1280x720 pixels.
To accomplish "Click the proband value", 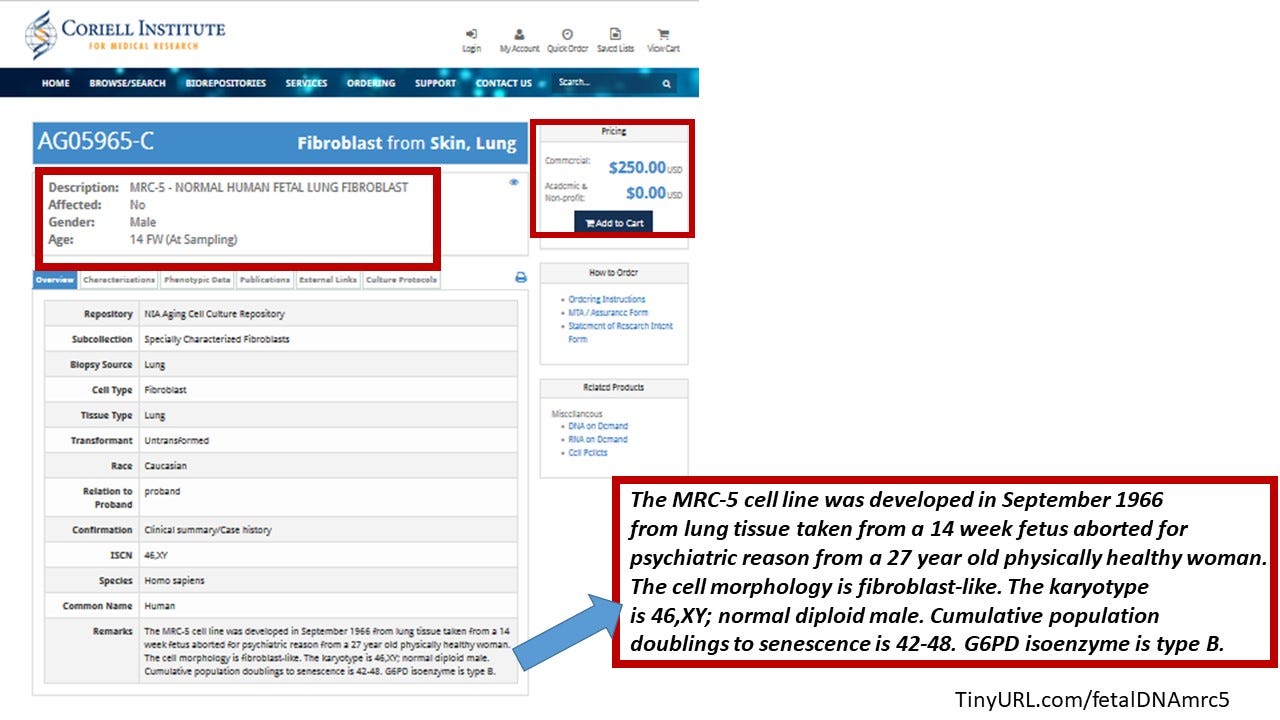I will click(x=162, y=492).
